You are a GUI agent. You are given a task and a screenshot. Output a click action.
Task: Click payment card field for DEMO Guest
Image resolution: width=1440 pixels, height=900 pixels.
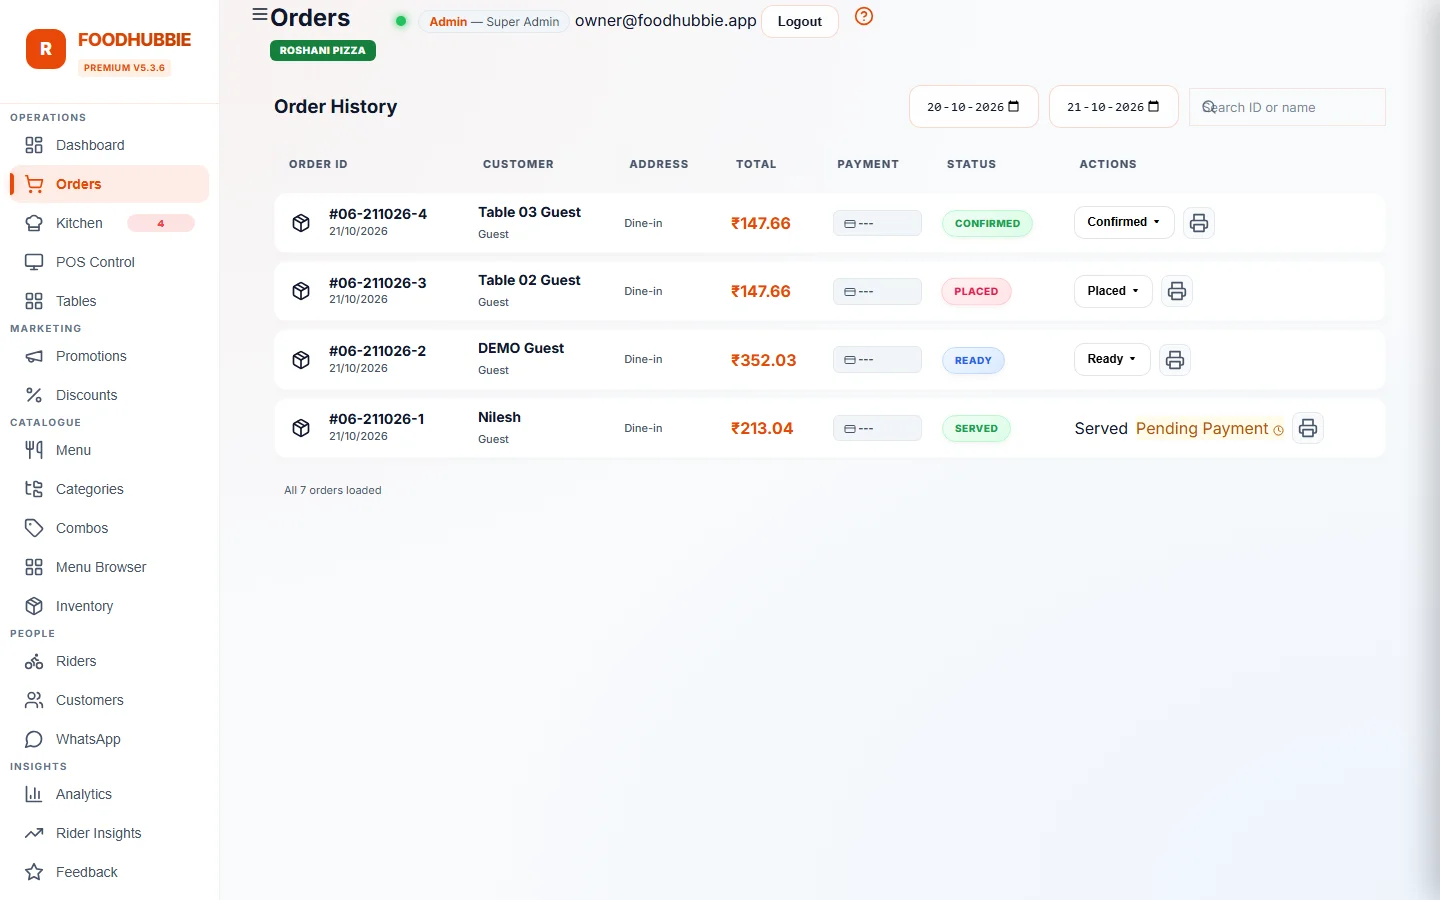click(x=877, y=360)
